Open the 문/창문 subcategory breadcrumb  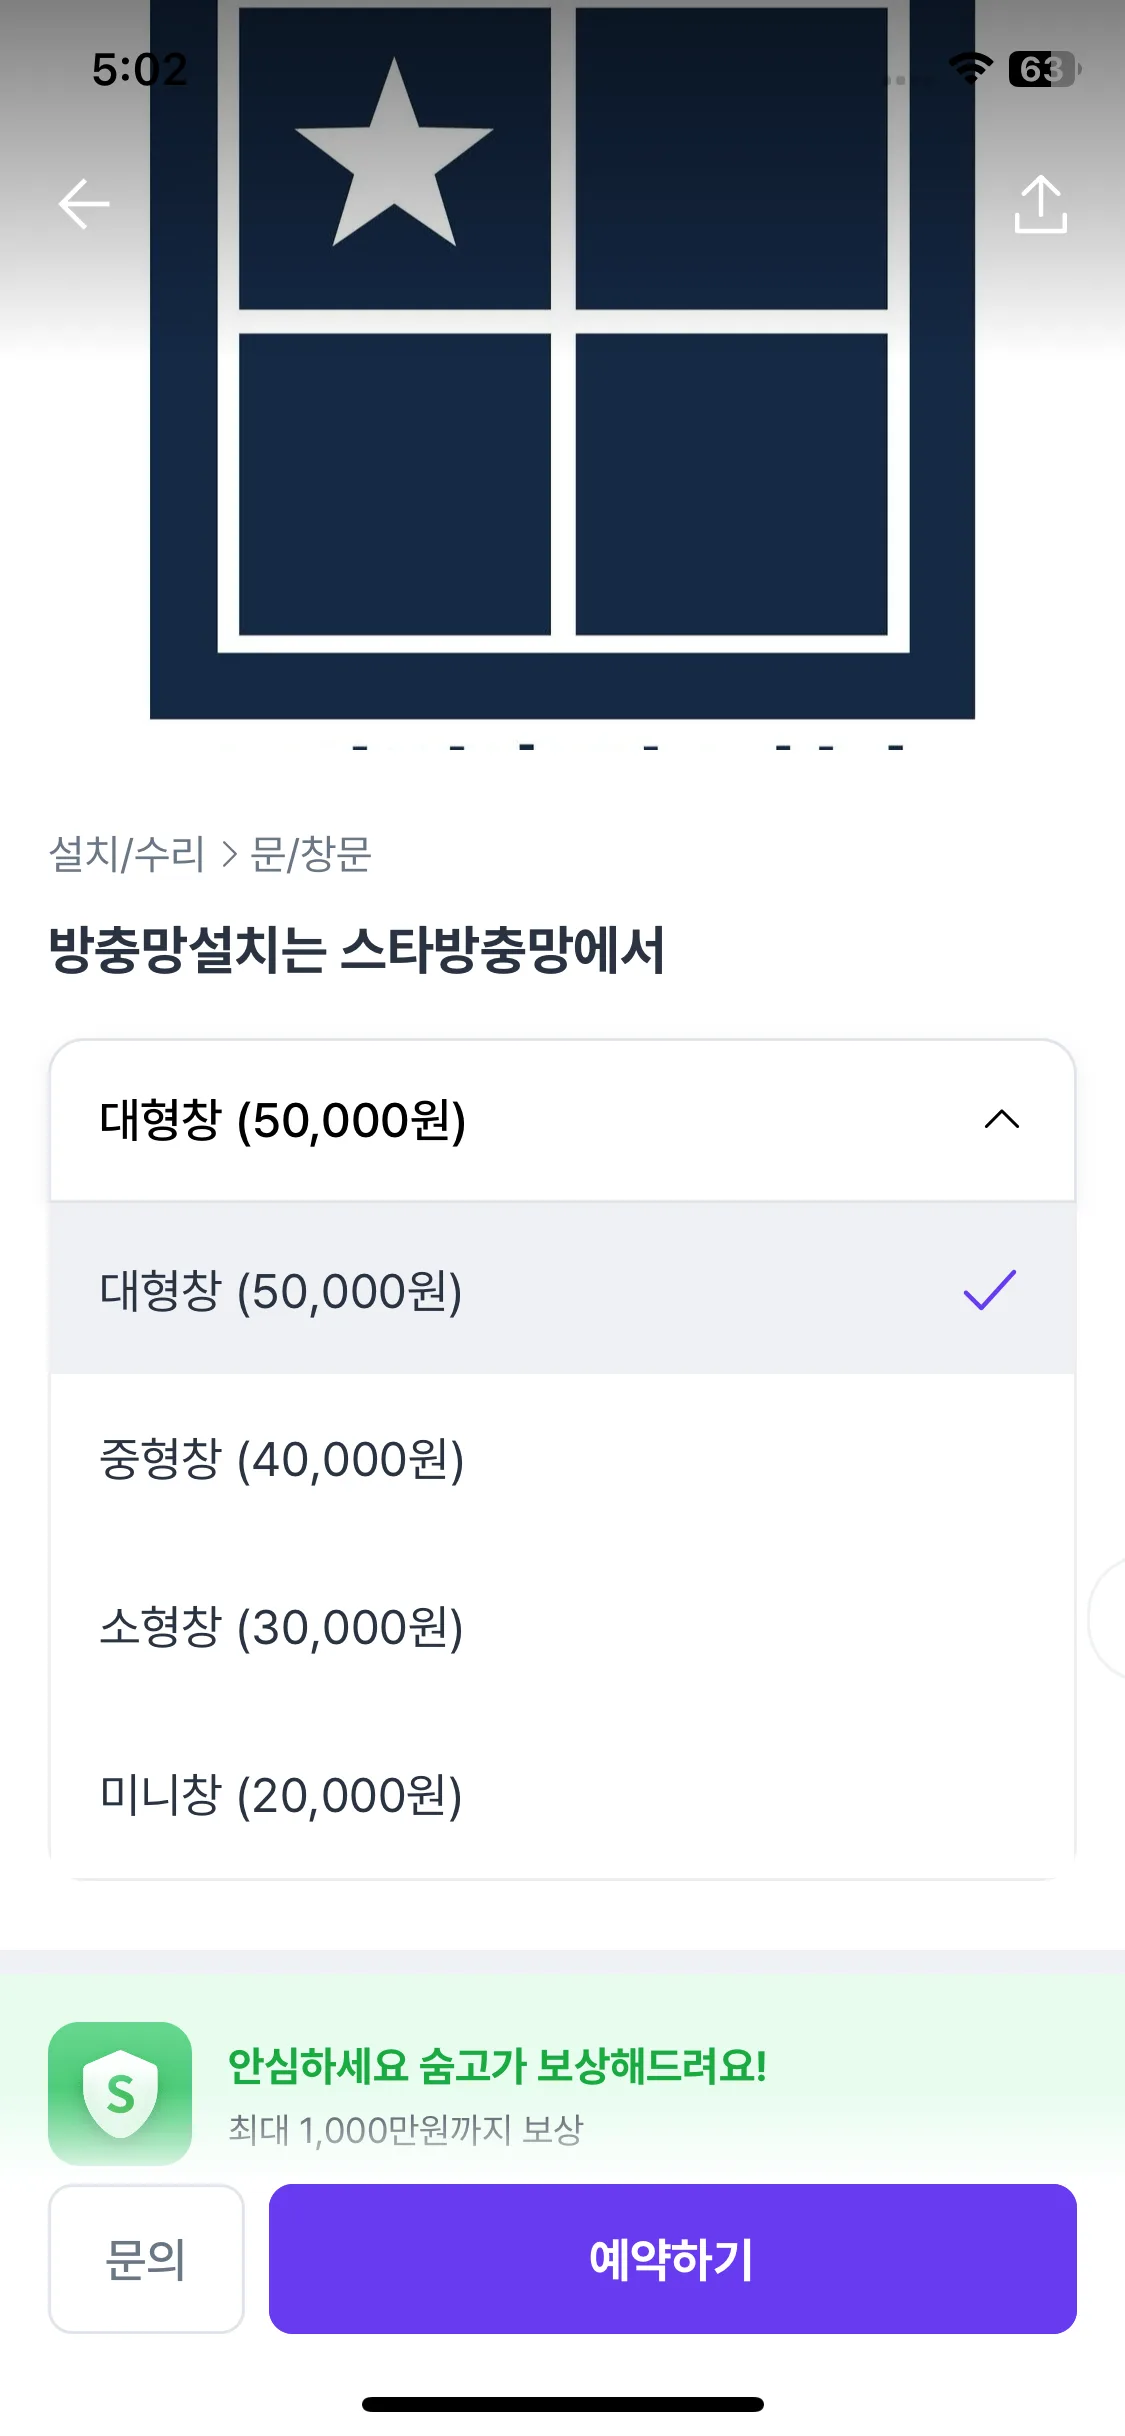(x=311, y=854)
